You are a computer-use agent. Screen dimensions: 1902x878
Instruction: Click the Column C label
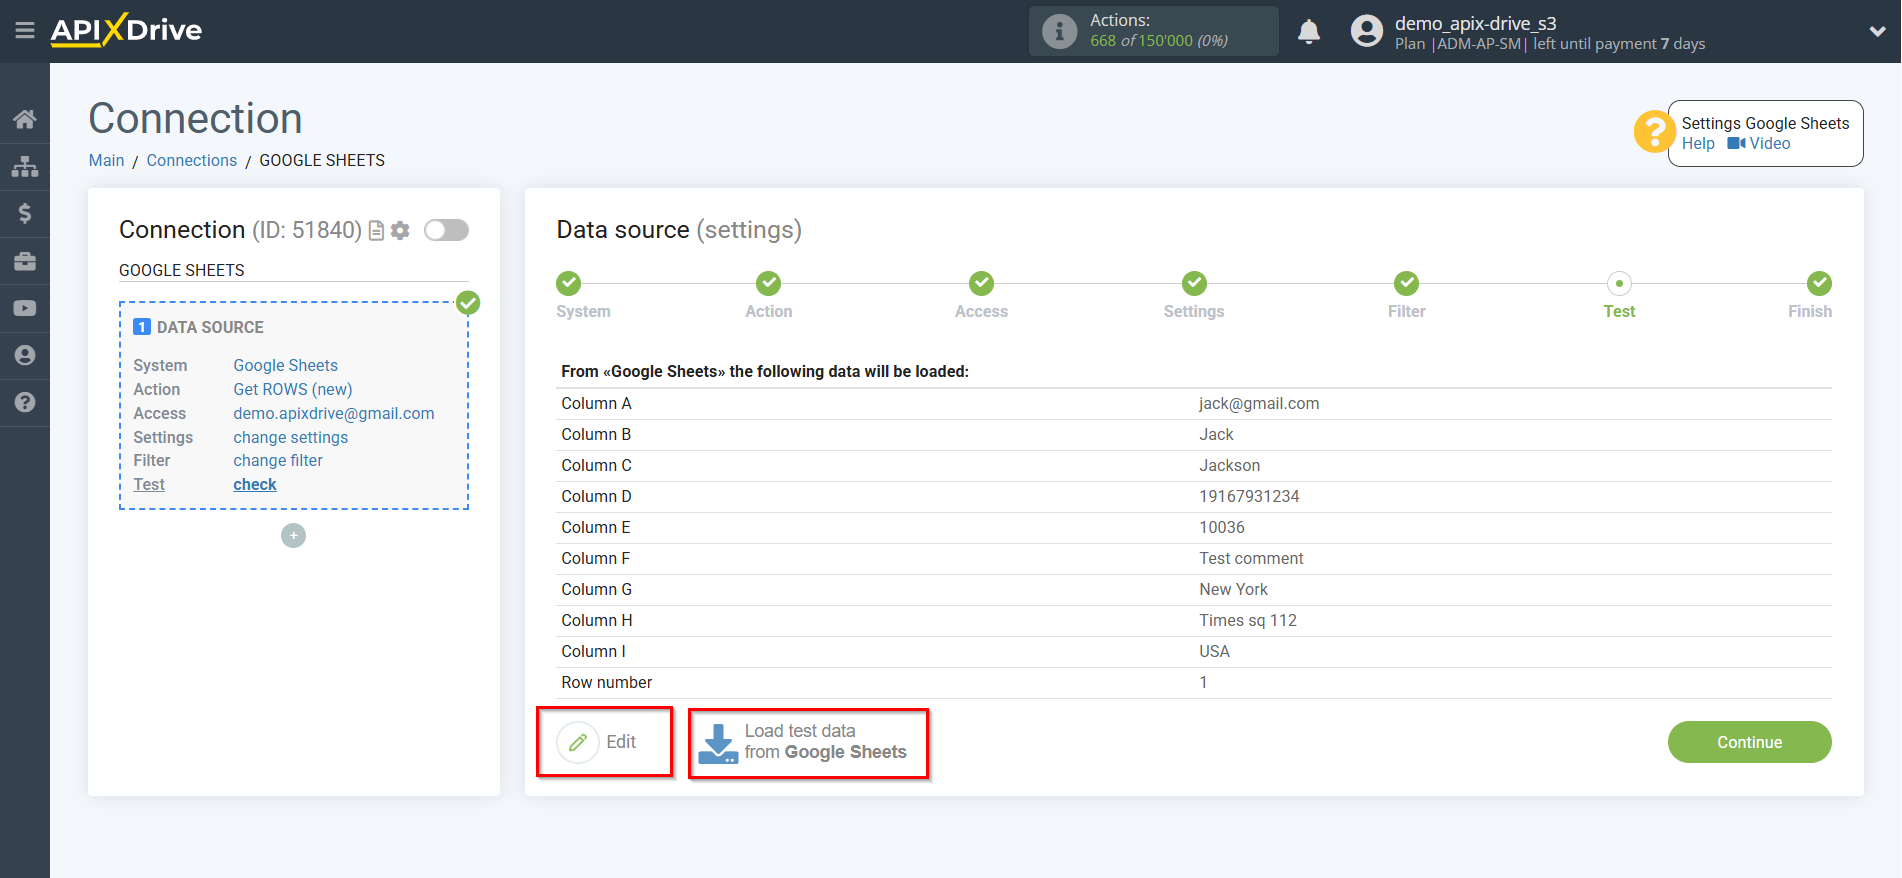coord(596,466)
